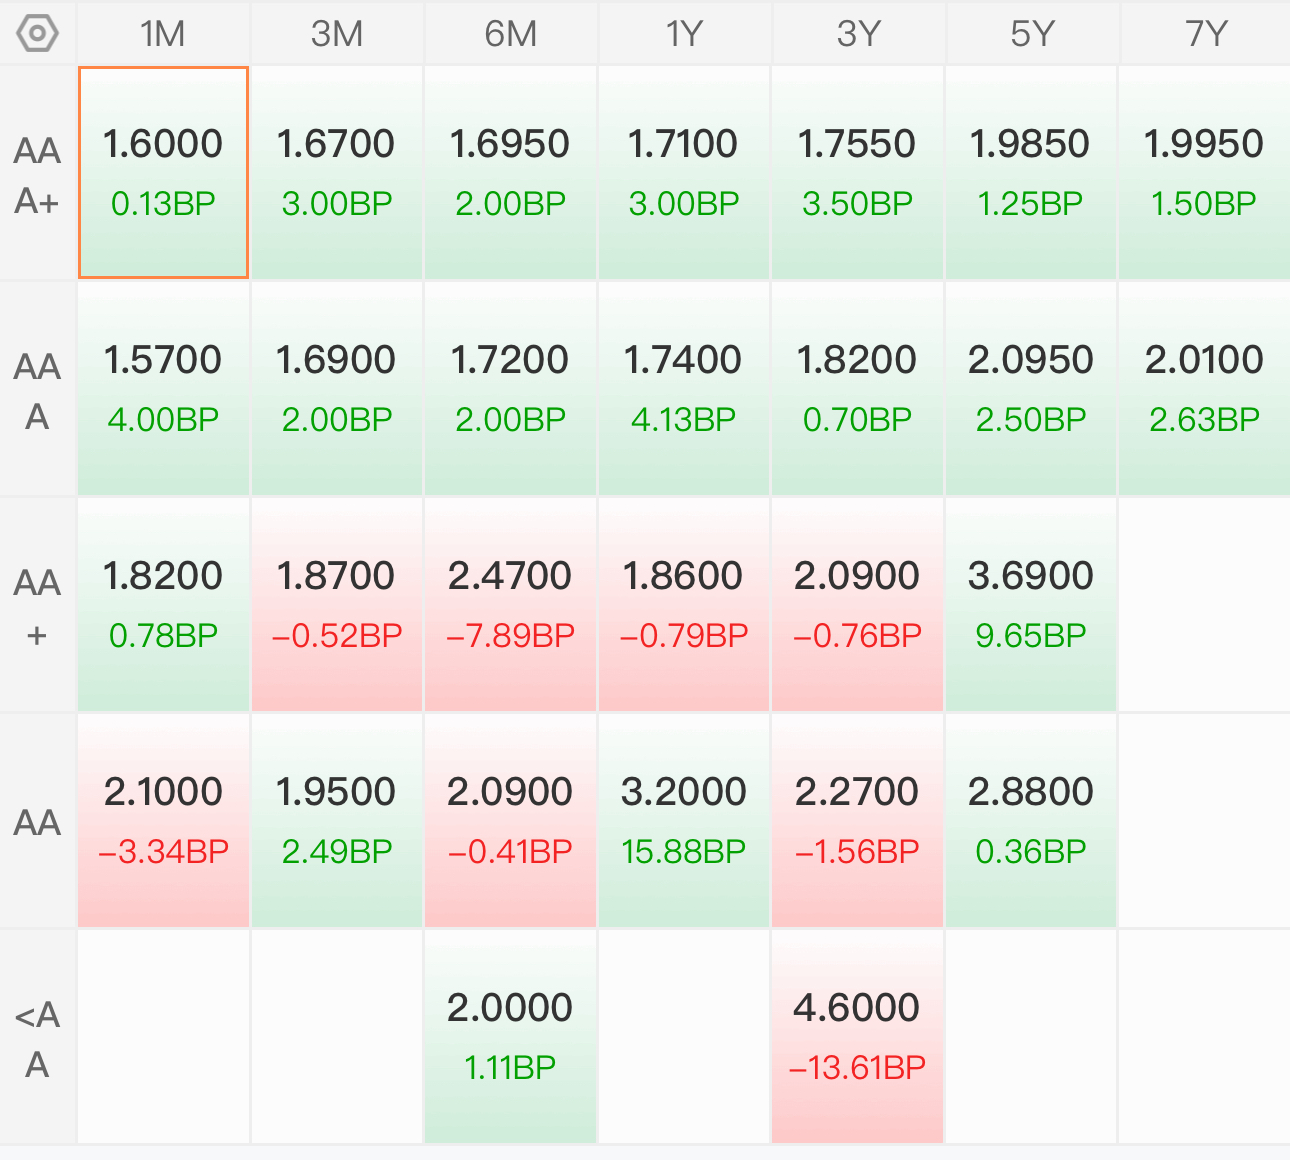Viewport: 1290px width, 1160px height.
Task: Click the 7Y column header
Action: tap(1205, 34)
